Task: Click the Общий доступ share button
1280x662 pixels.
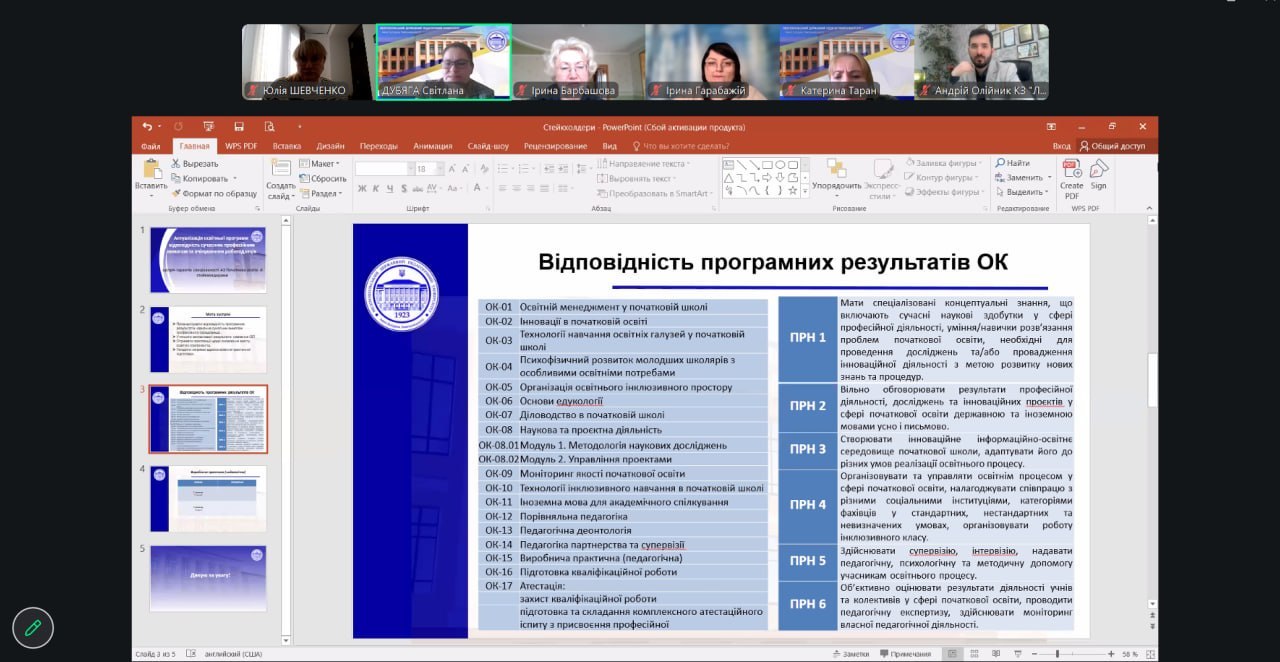Action: 1112,146
